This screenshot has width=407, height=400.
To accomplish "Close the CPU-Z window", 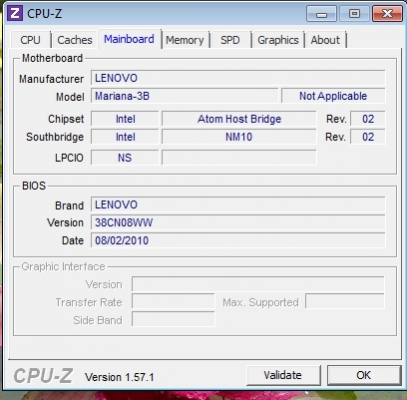I will [x=387, y=14].
